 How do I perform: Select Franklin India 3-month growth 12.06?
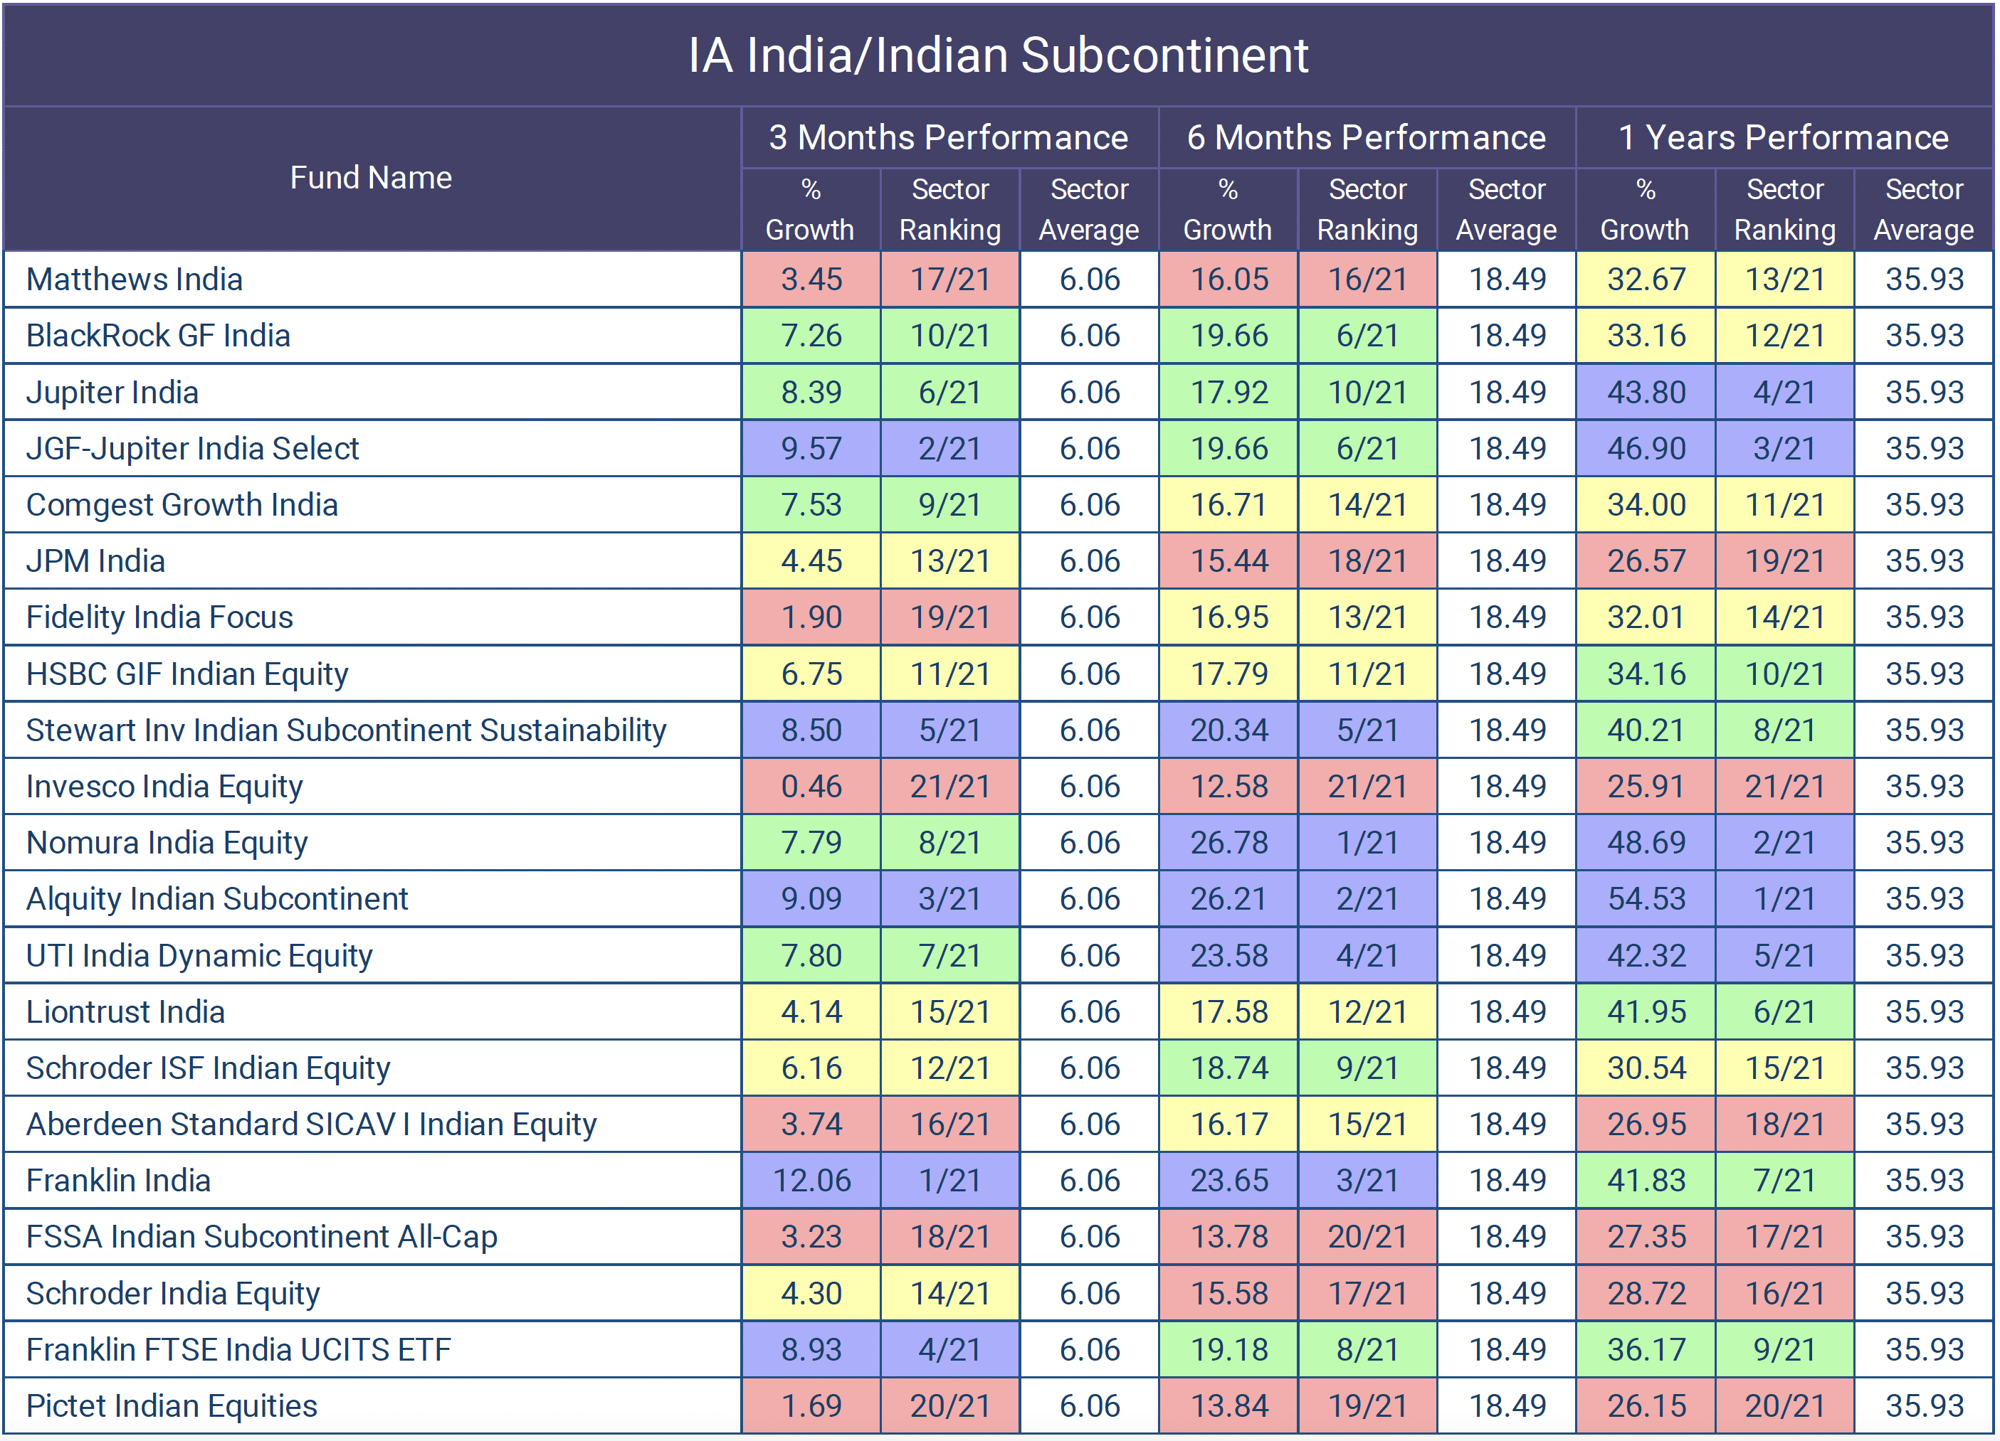[811, 1181]
